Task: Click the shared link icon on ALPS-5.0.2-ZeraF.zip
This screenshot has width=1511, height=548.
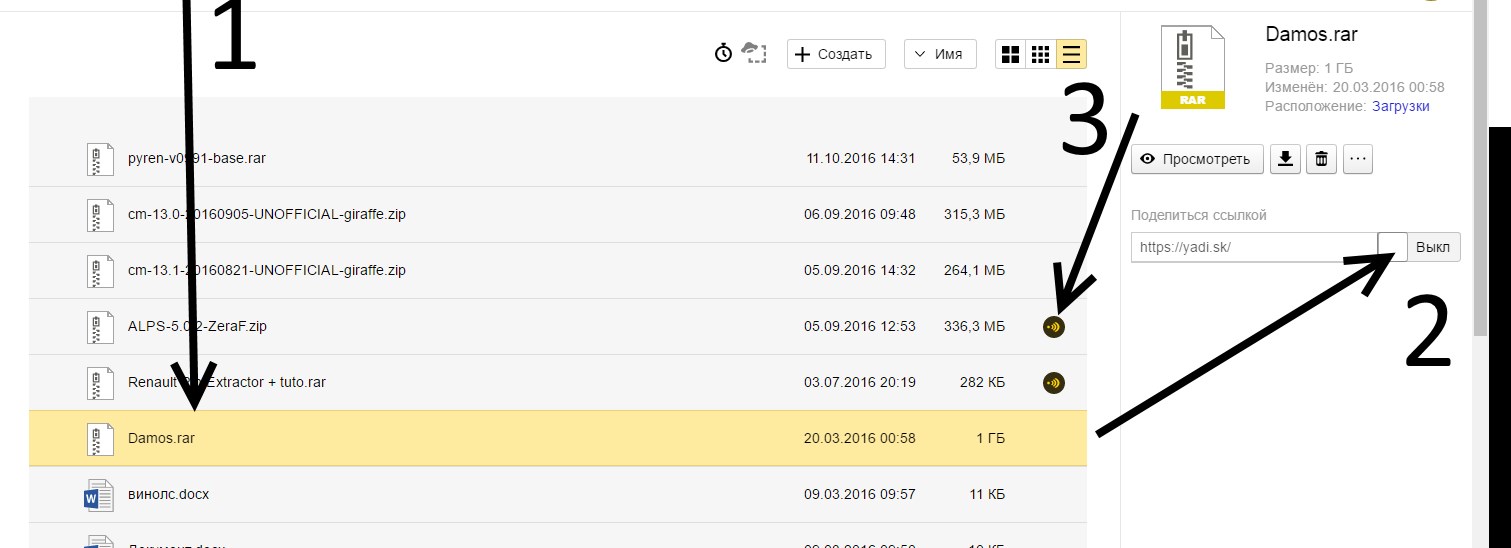Action: (1053, 326)
